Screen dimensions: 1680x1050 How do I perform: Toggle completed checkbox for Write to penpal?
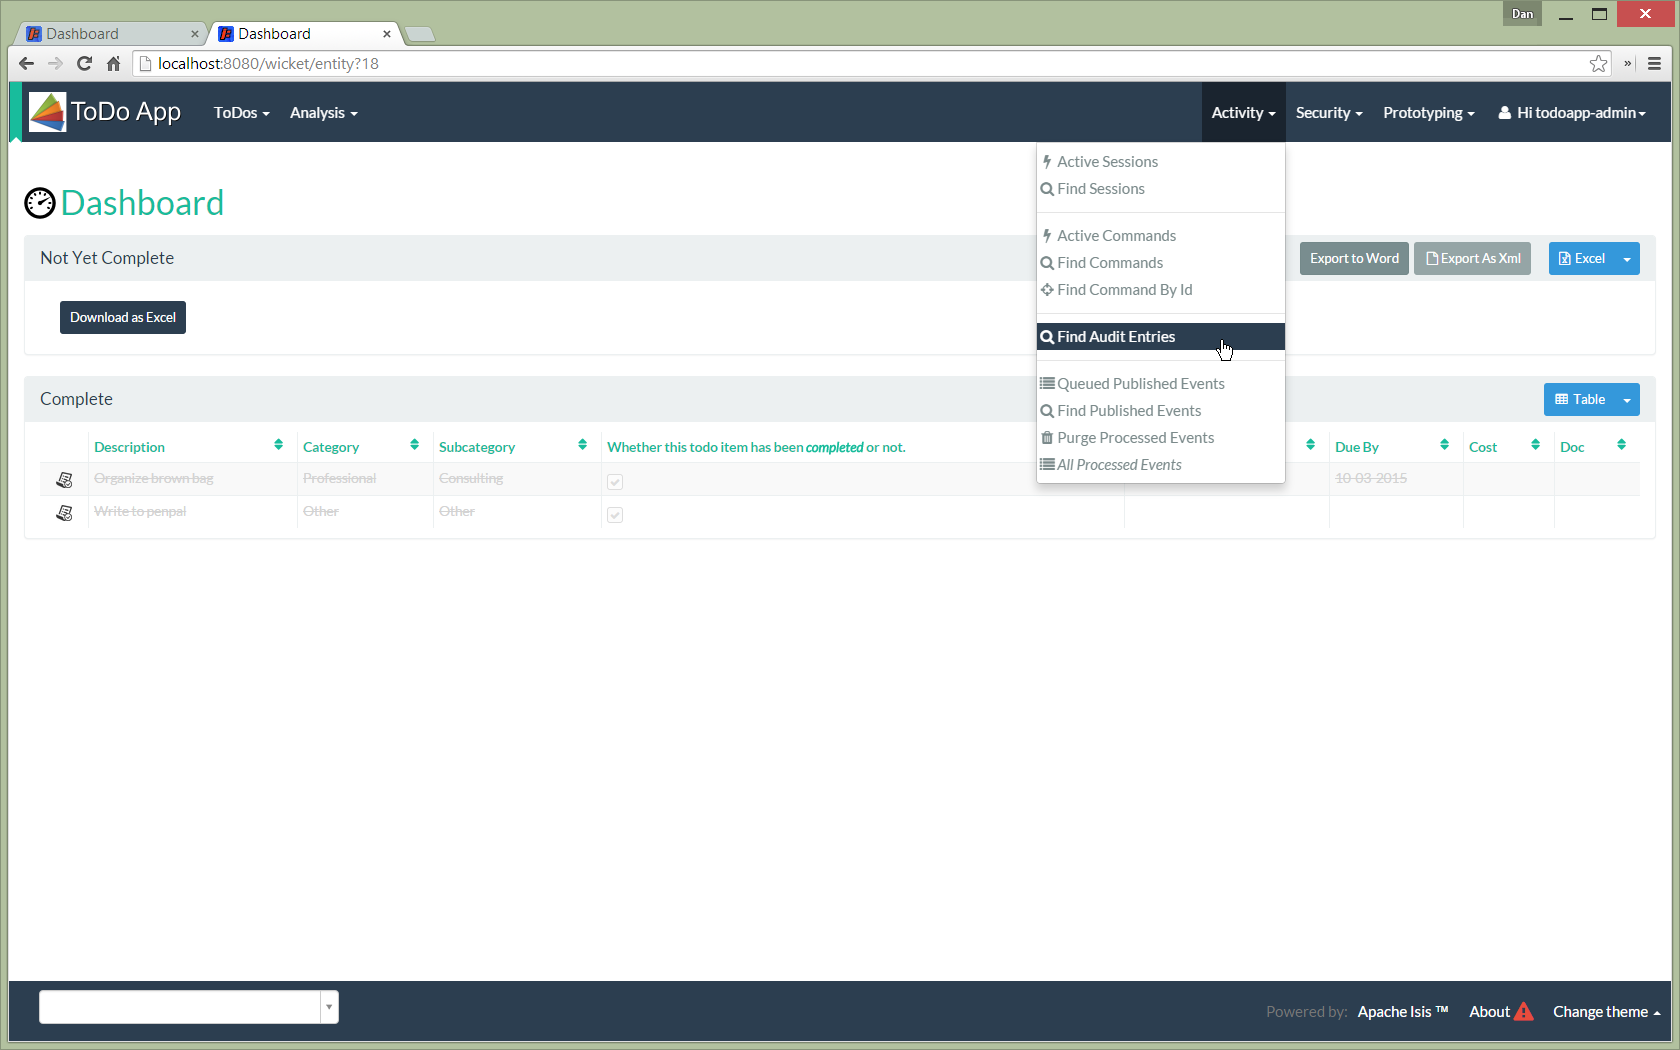(x=615, y=515)
